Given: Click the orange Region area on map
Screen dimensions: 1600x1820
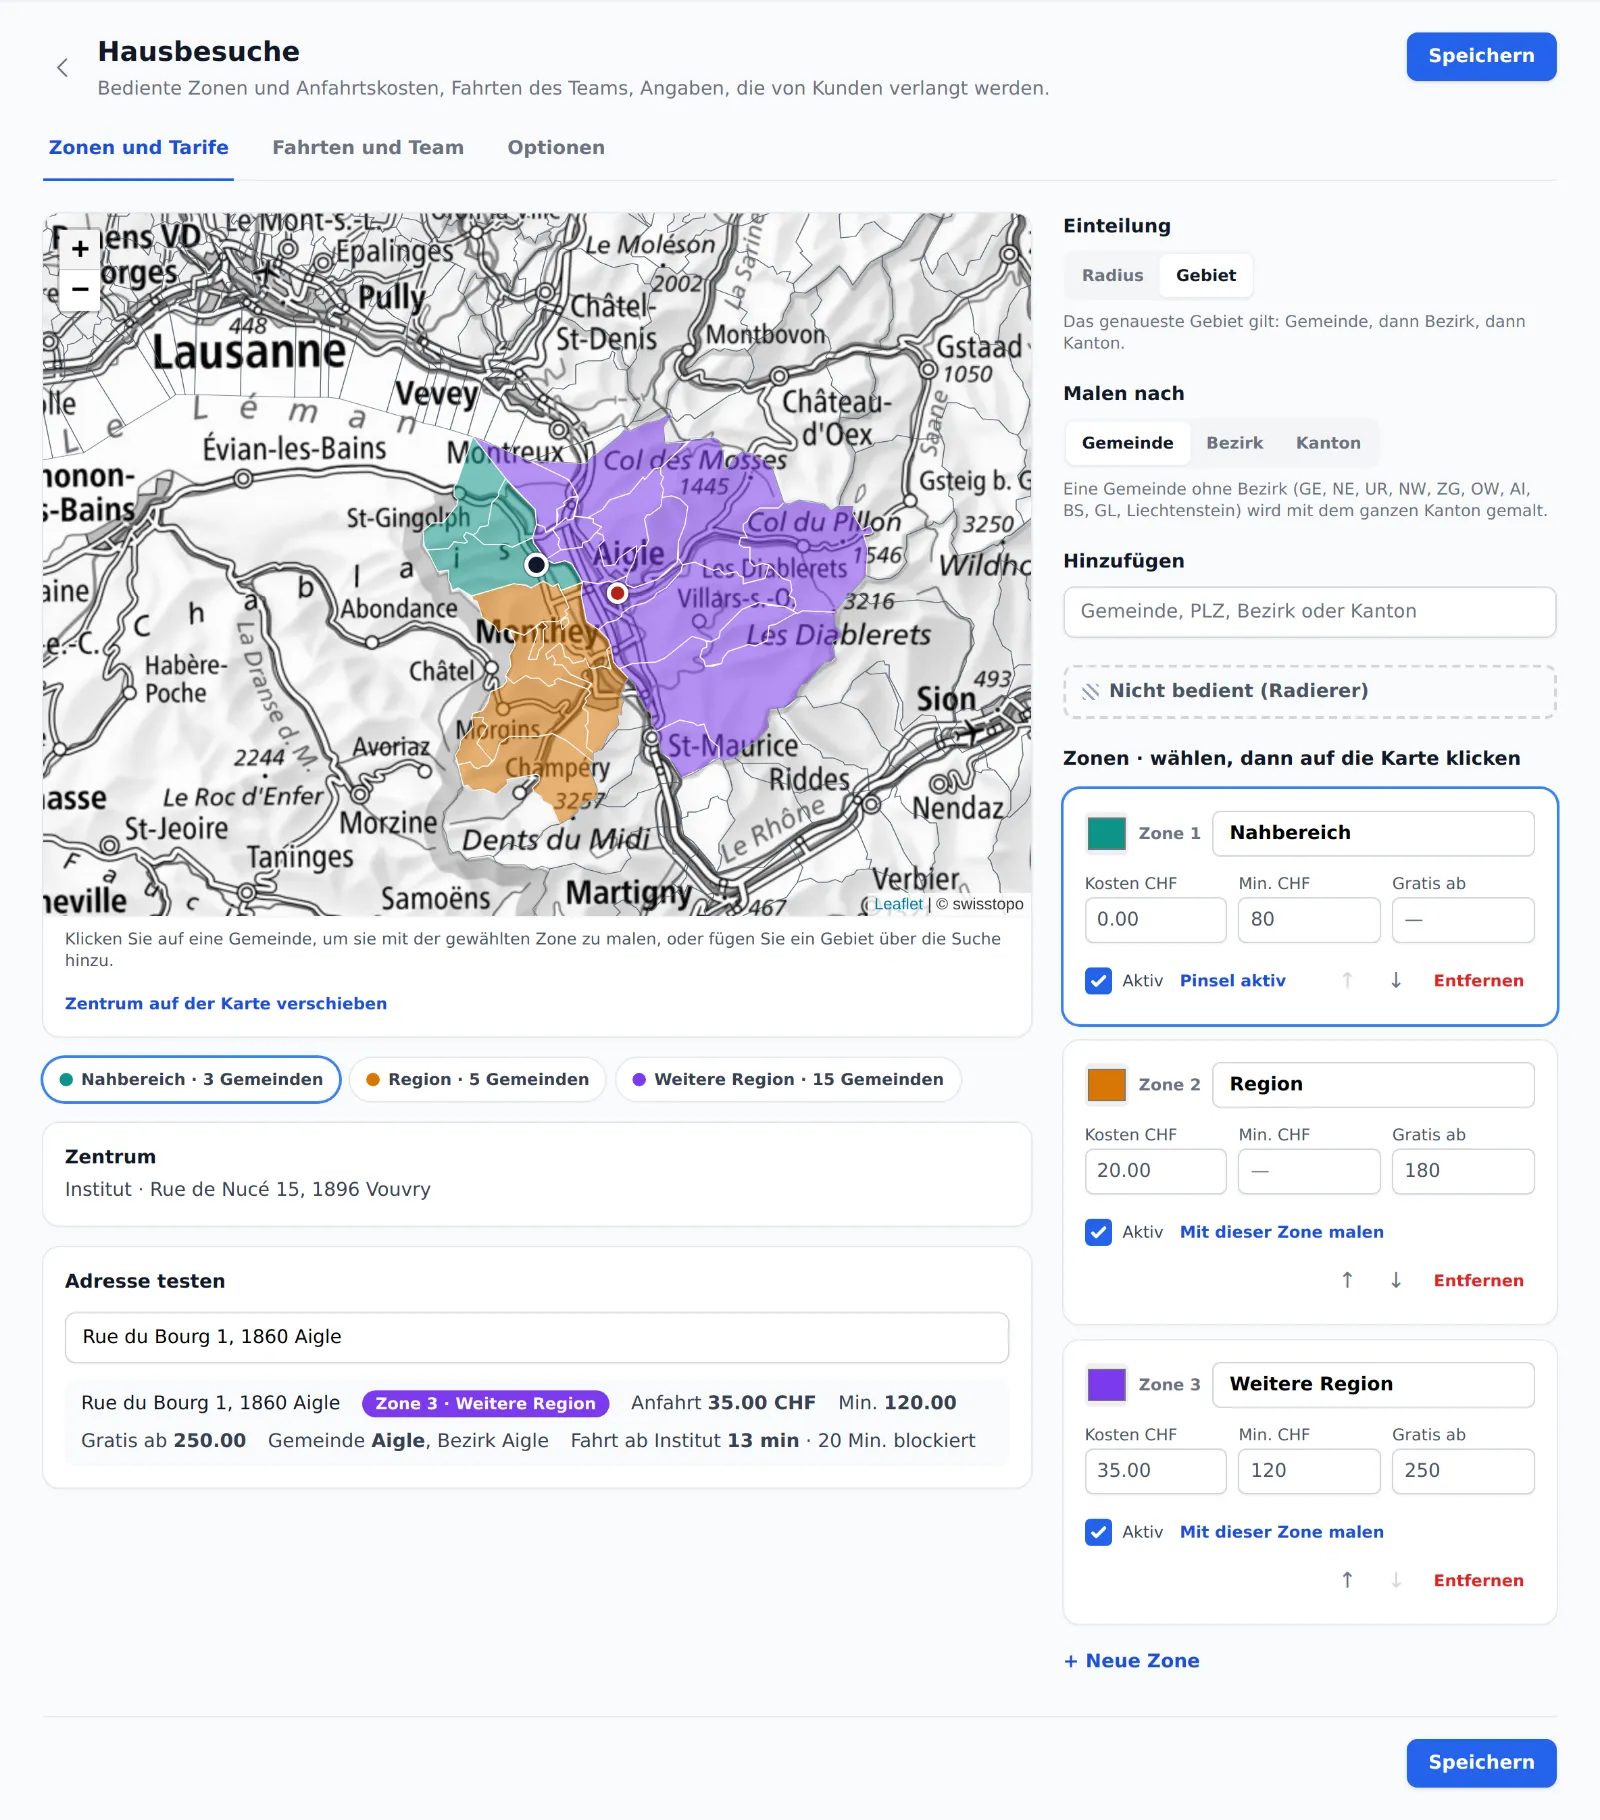Looking at the screenshot, I should 545,700.
